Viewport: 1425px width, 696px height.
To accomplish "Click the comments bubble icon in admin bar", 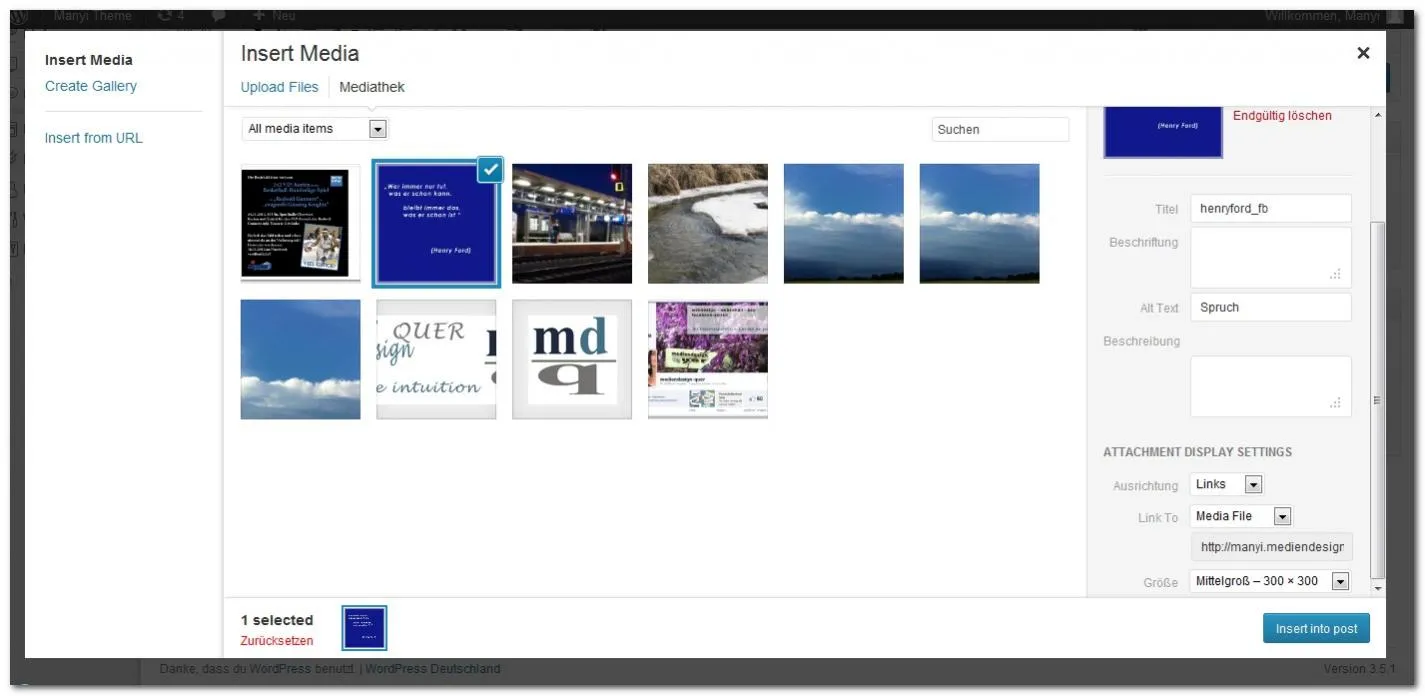I will tap(218, 16).
